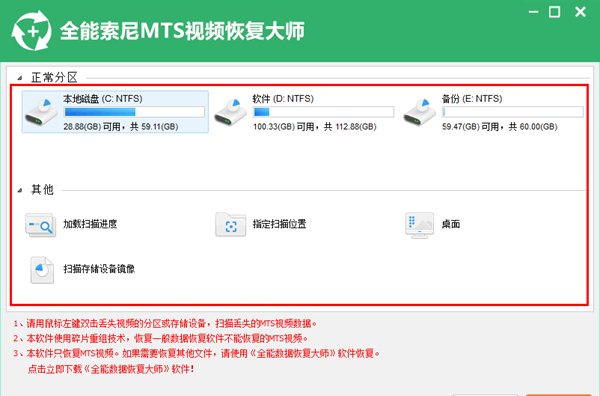Select the backup E: drive icon
Screen dimensions: 600x396
(x=420, y=112)
